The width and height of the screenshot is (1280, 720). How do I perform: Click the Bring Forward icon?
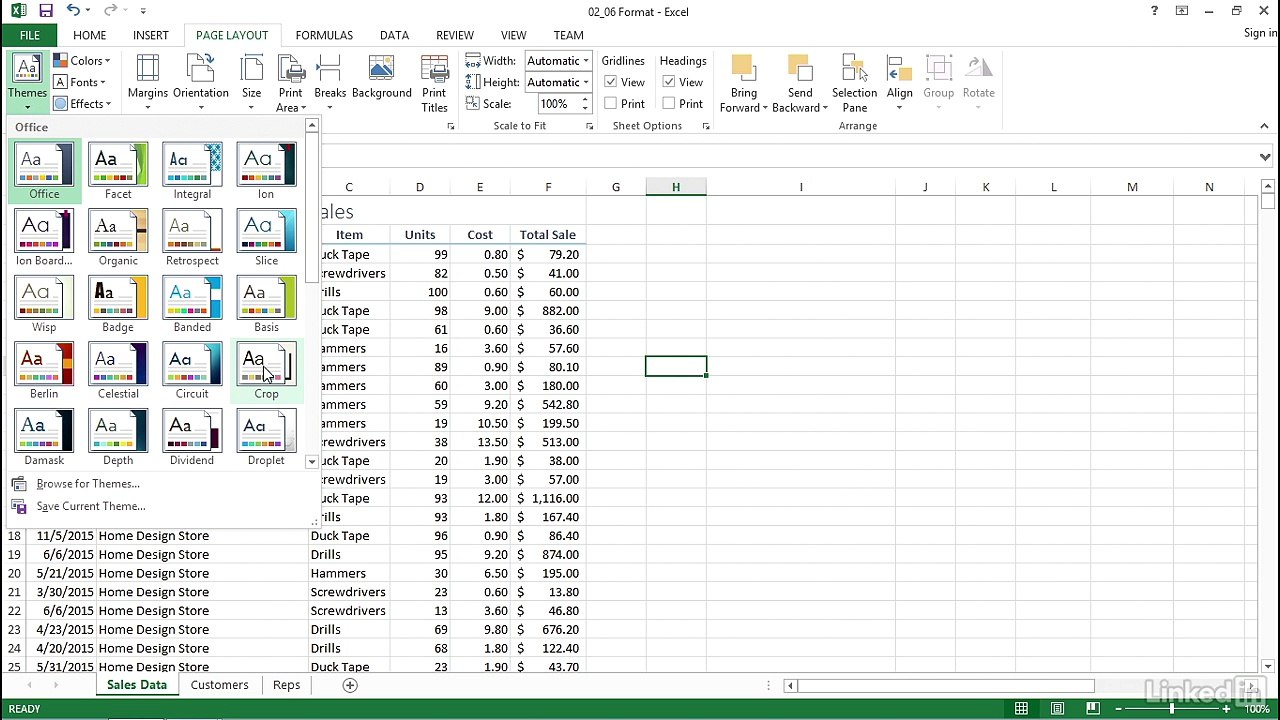(744, 70)
